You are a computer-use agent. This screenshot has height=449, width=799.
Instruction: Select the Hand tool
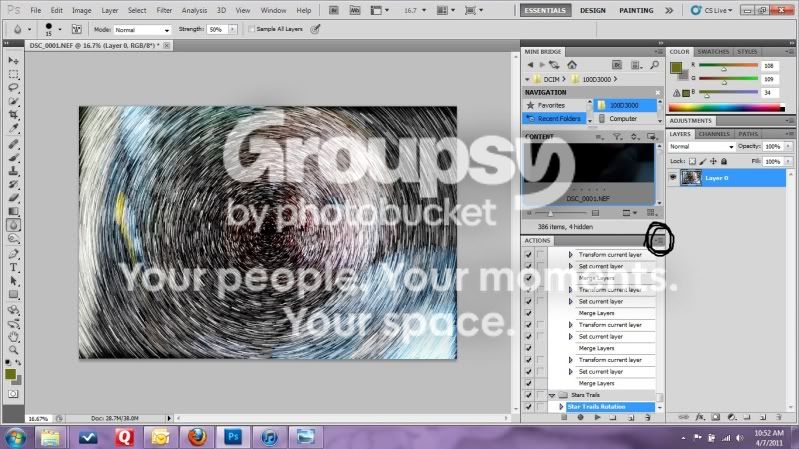click(13, 336)
